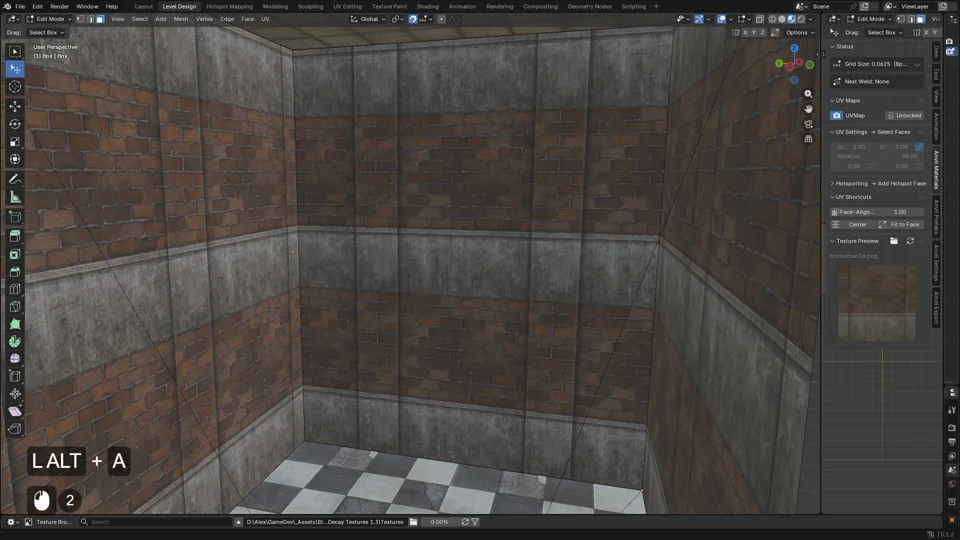Screen dimensions: 960x540
Task: Open texture folder icon in Texture Preview
Action: (894, 241)
